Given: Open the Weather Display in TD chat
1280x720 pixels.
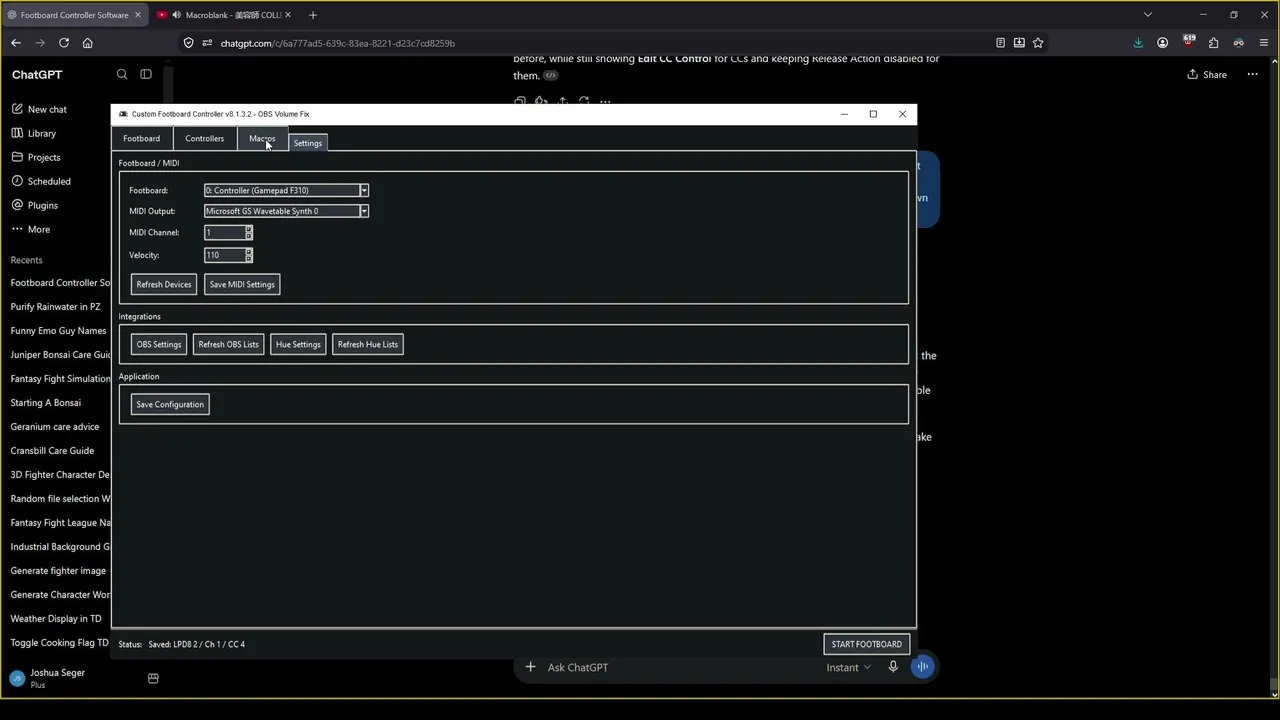Looking at the screenshot, I should [x=58, y=619].
